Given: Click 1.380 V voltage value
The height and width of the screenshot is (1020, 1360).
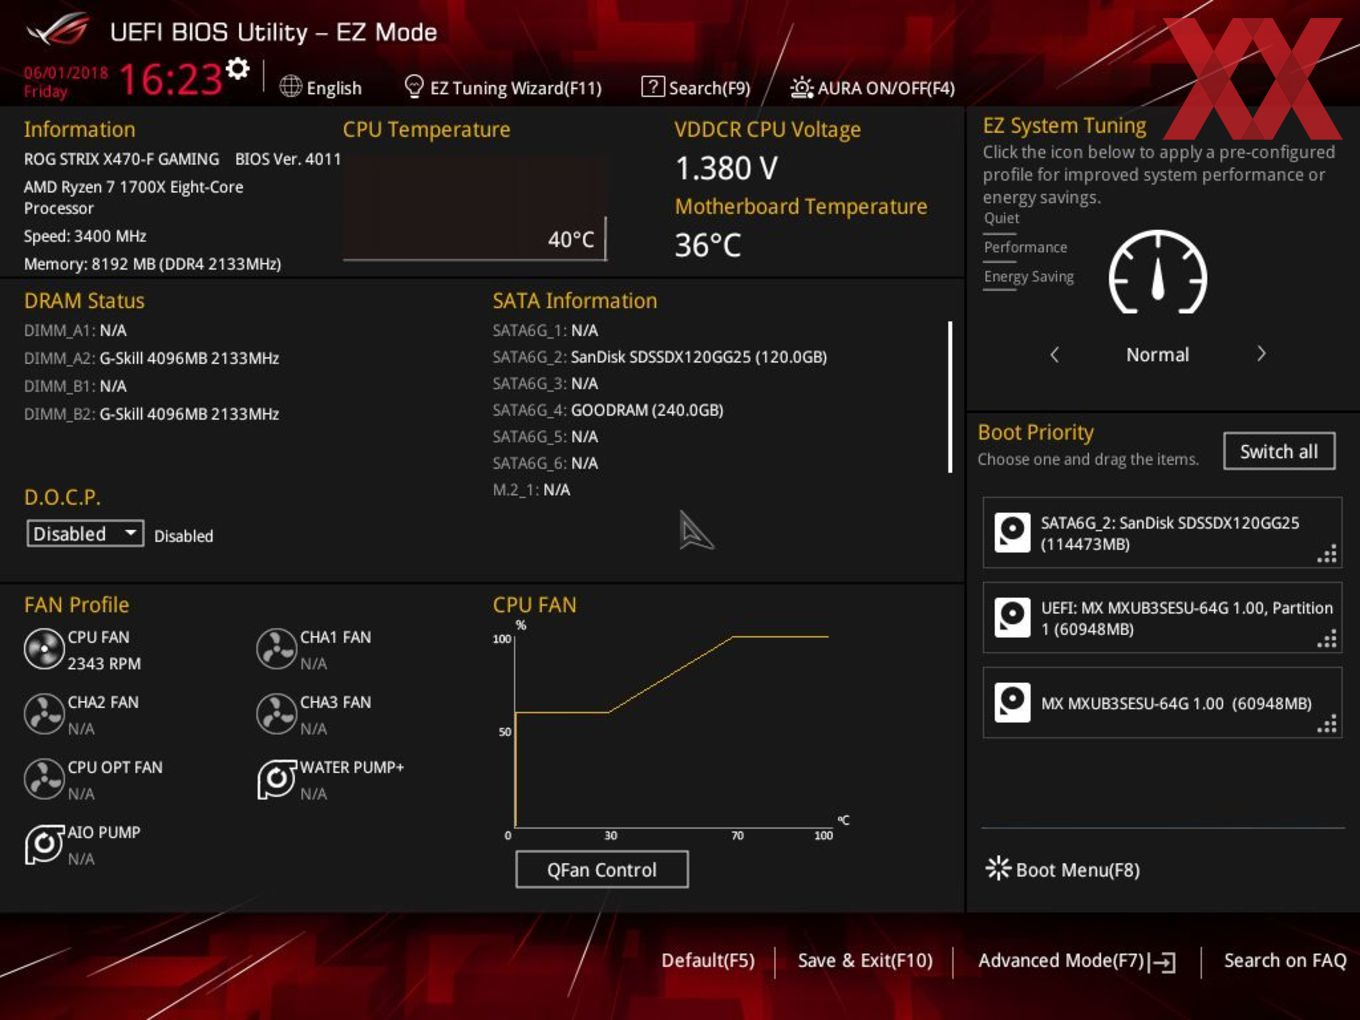Looking at the screenshot, I should (726, 168).
